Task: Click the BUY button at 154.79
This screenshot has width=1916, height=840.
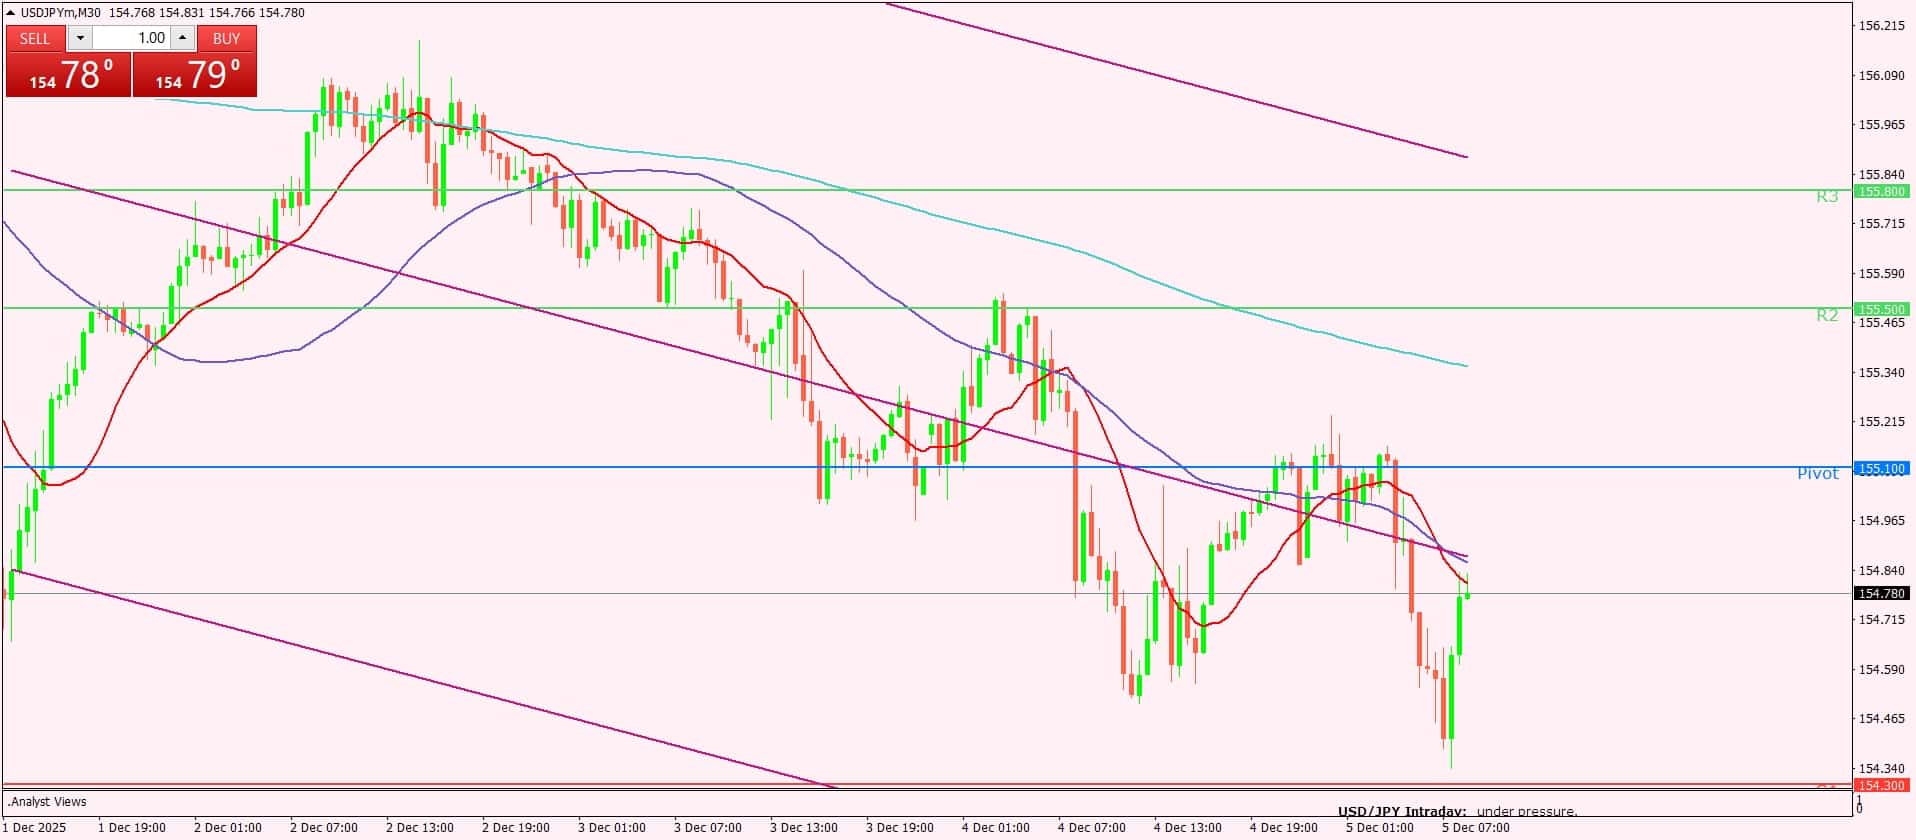Action: click(x=195, y=74)
